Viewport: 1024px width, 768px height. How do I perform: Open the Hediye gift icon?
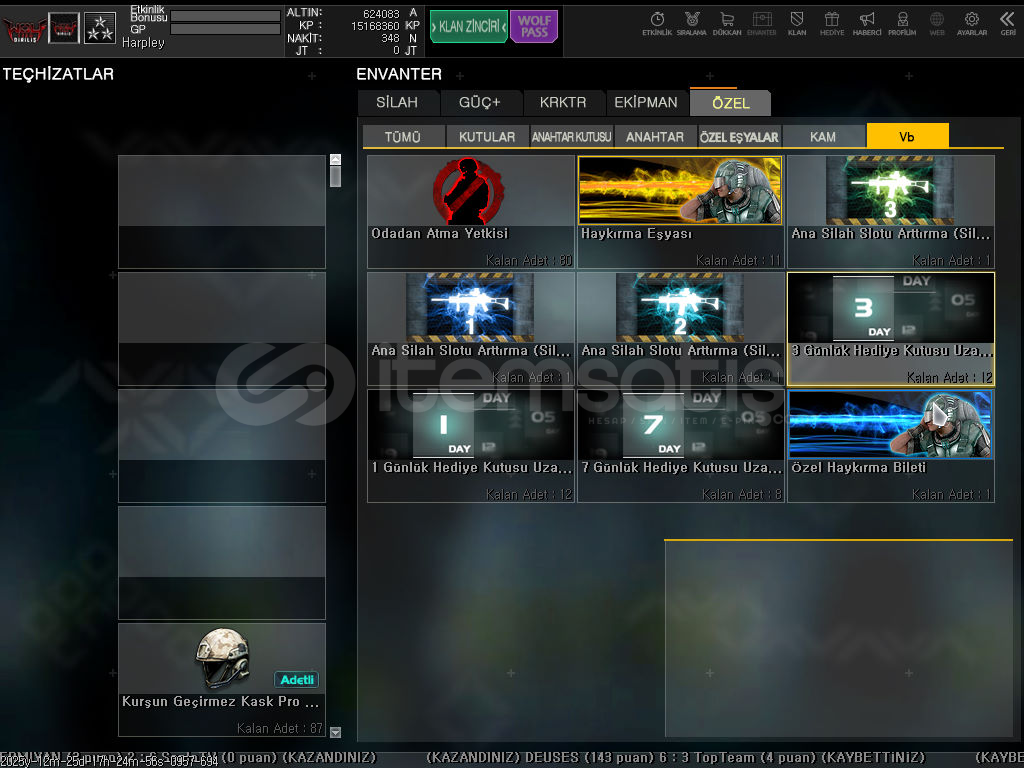coord(832,22)
